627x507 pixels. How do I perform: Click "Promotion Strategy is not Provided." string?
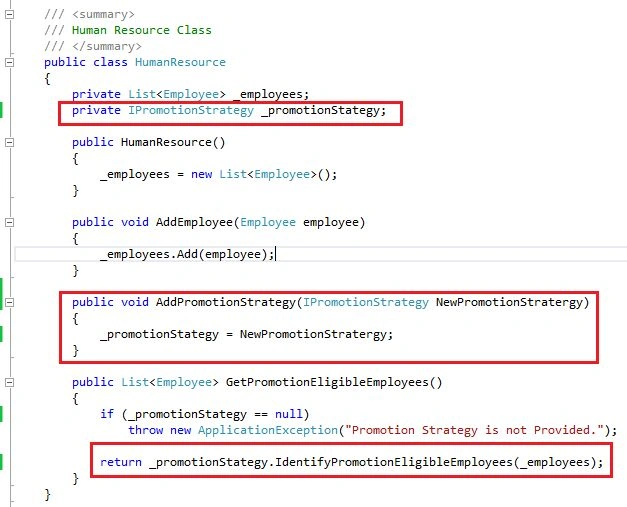(x=474, y=430)
